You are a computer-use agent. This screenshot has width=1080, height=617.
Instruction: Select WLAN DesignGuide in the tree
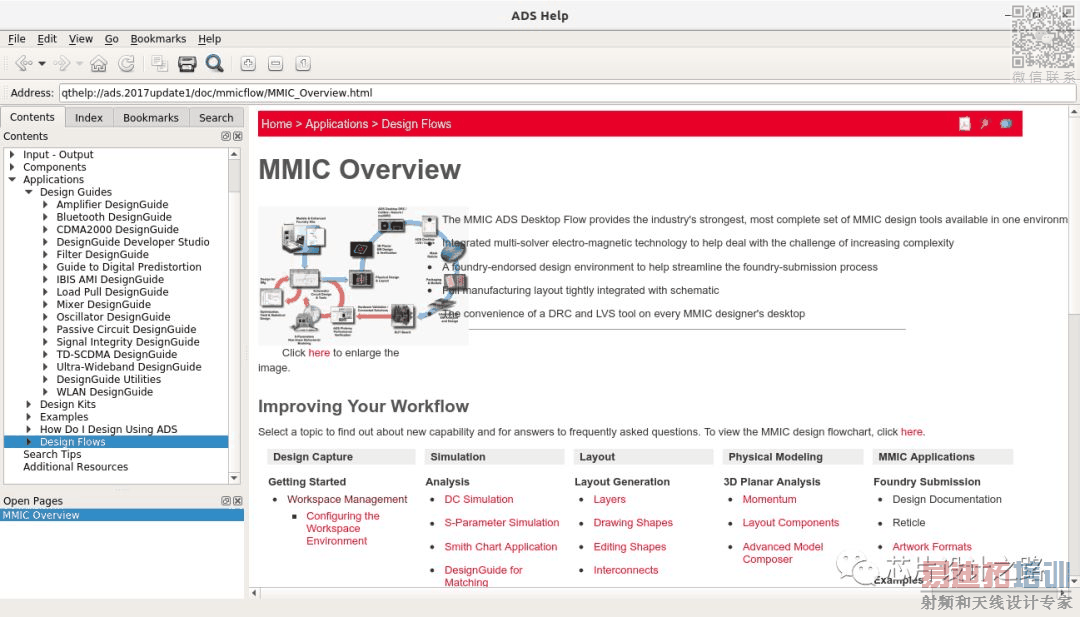tap(105, 392)
